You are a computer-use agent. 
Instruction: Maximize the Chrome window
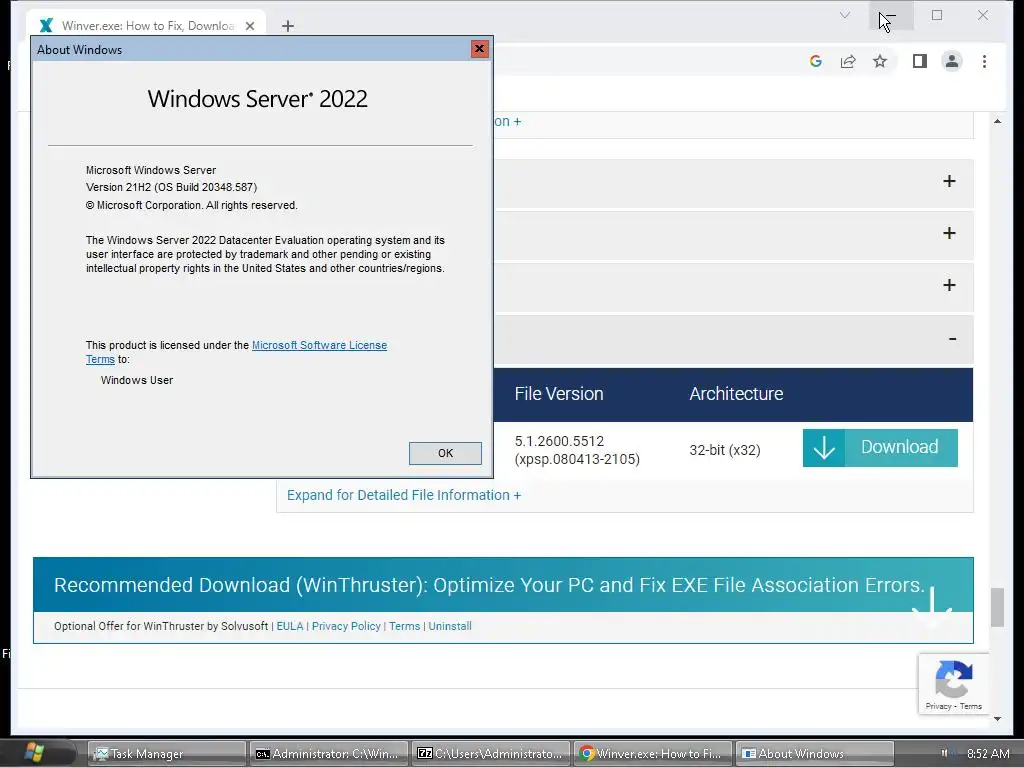937,15
